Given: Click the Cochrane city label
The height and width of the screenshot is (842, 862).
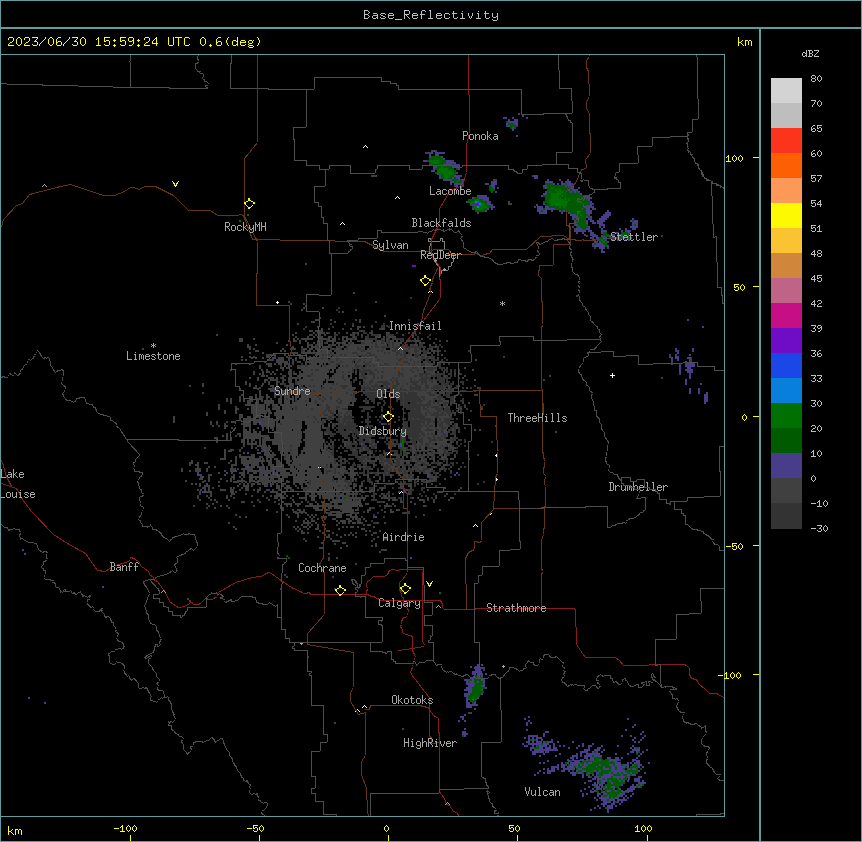Looking at the screenshot, I should tap(322, 568).
